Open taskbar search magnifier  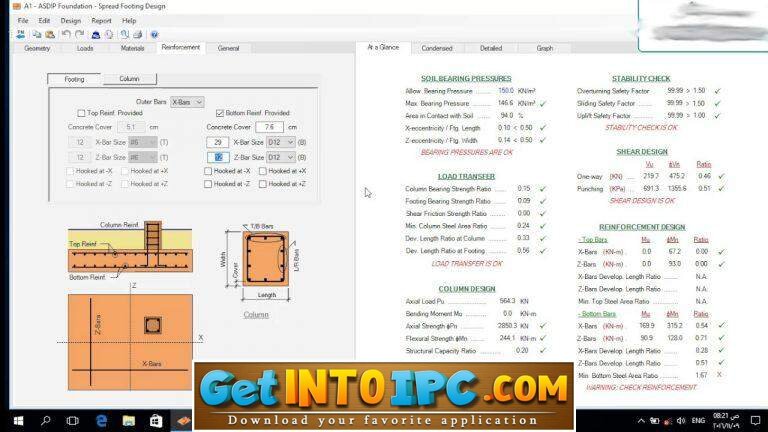46,421
